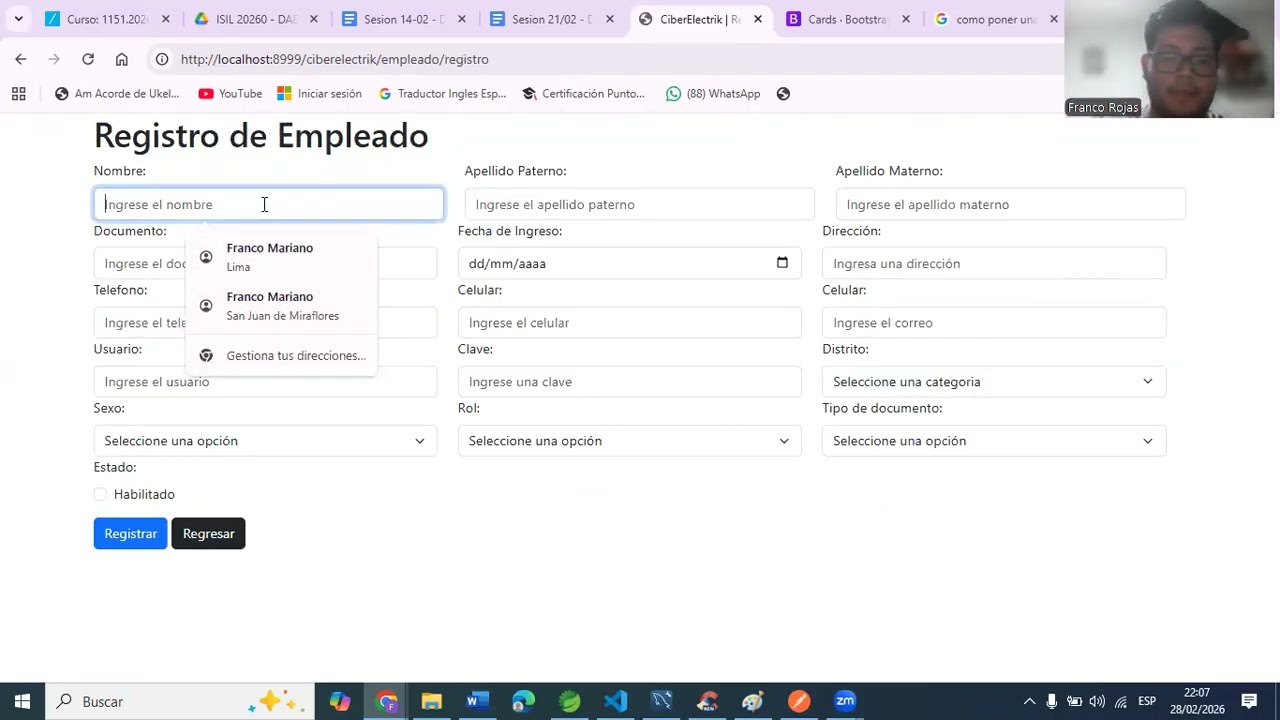Open the tab search dropdown arrow
This screenshot has height=720, width=1280.
click(18, 19)
